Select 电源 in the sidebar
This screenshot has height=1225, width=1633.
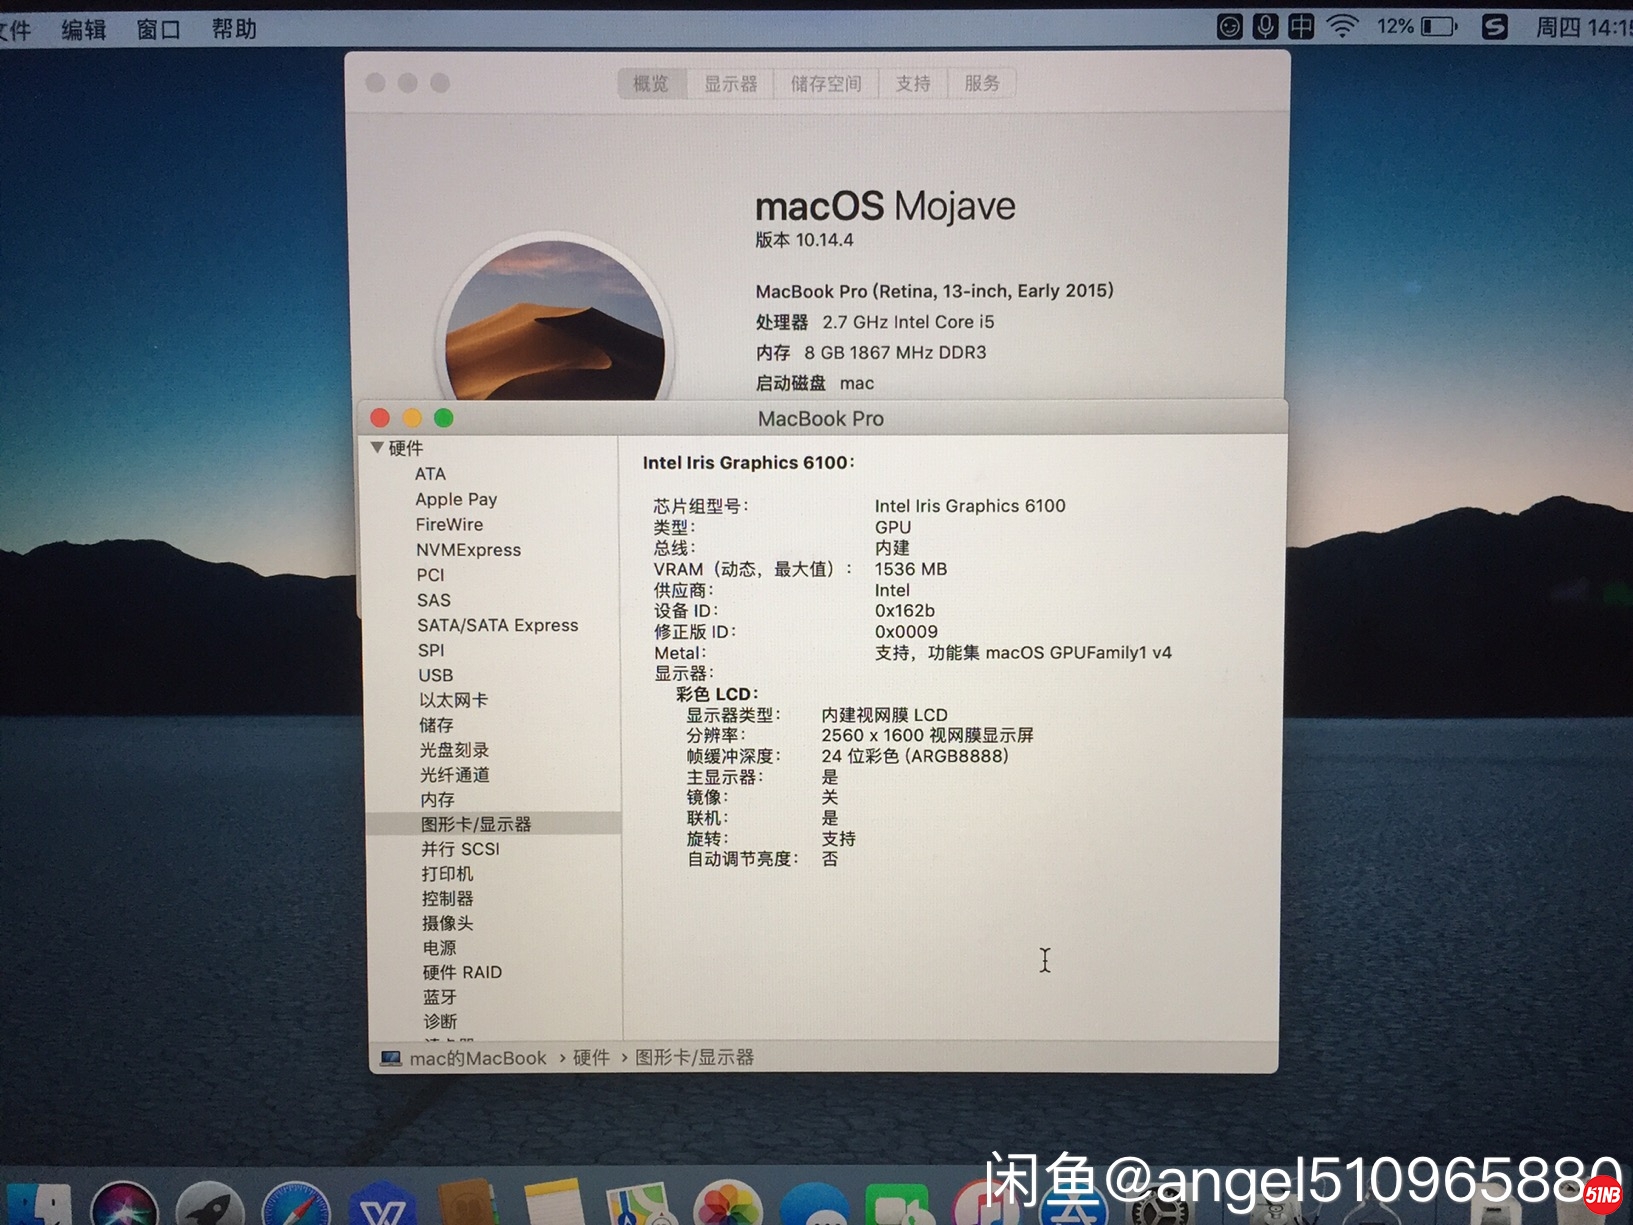(x=440, y=948)
